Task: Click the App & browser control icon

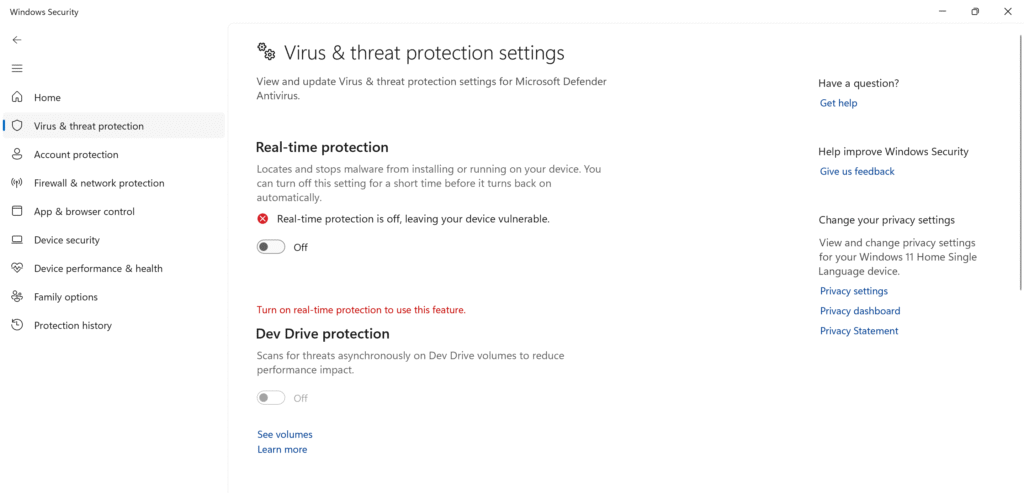Action: [x=17, y=212]
